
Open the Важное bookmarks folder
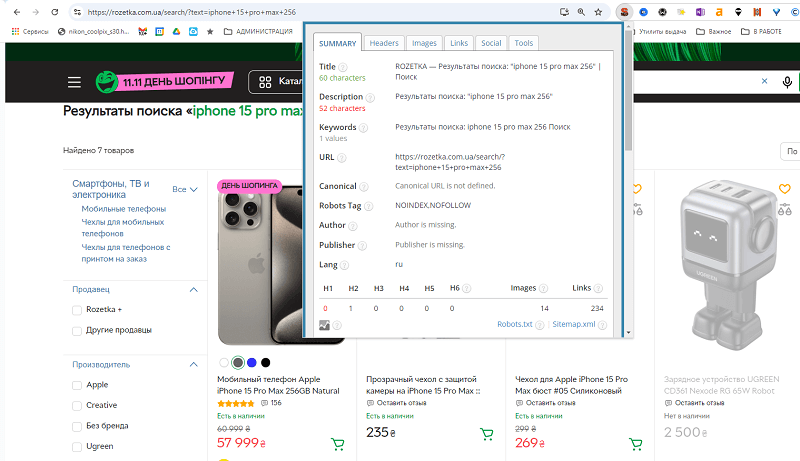pos(714,32)
